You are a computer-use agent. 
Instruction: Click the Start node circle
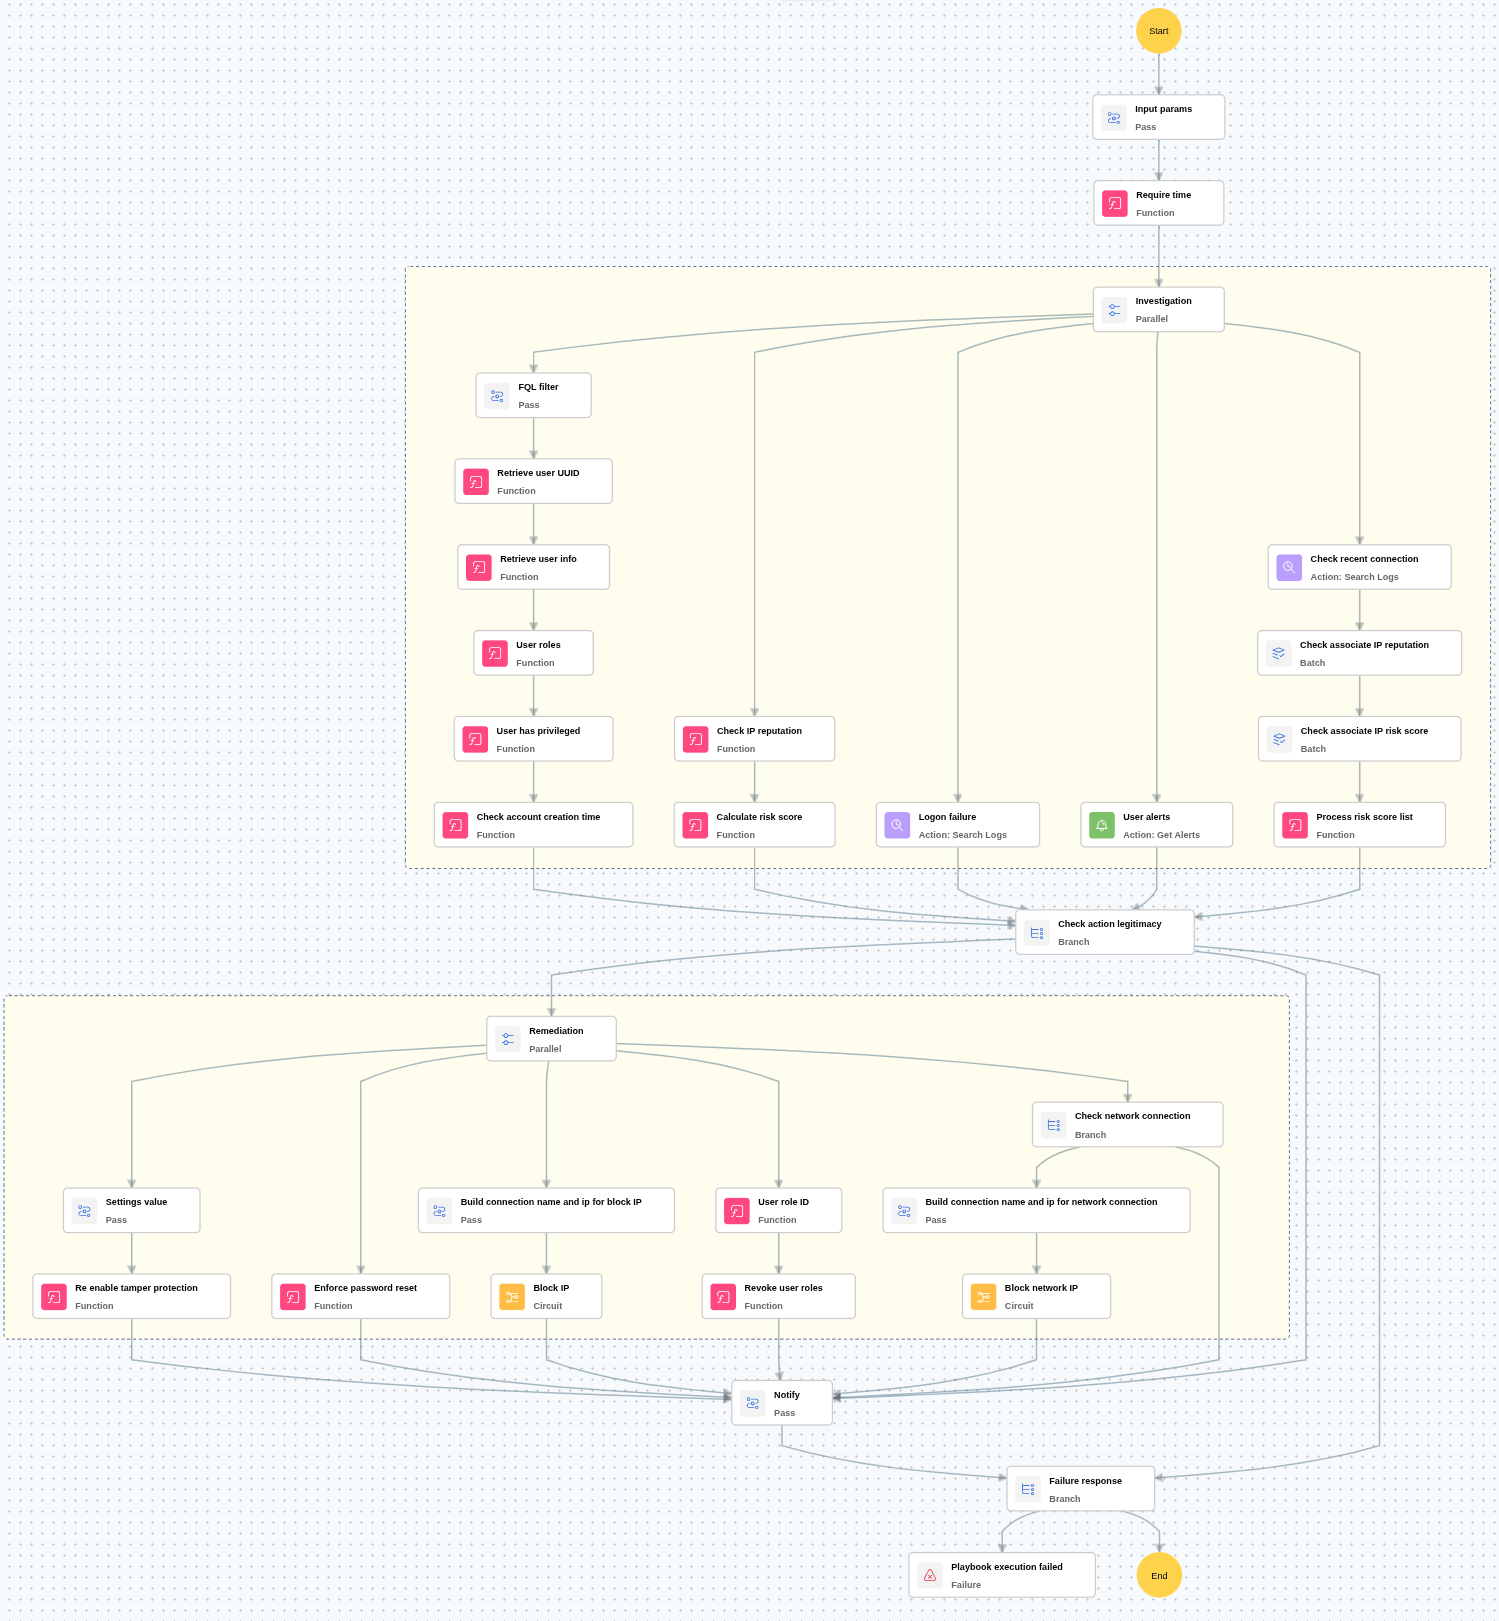coord(1158,31)
